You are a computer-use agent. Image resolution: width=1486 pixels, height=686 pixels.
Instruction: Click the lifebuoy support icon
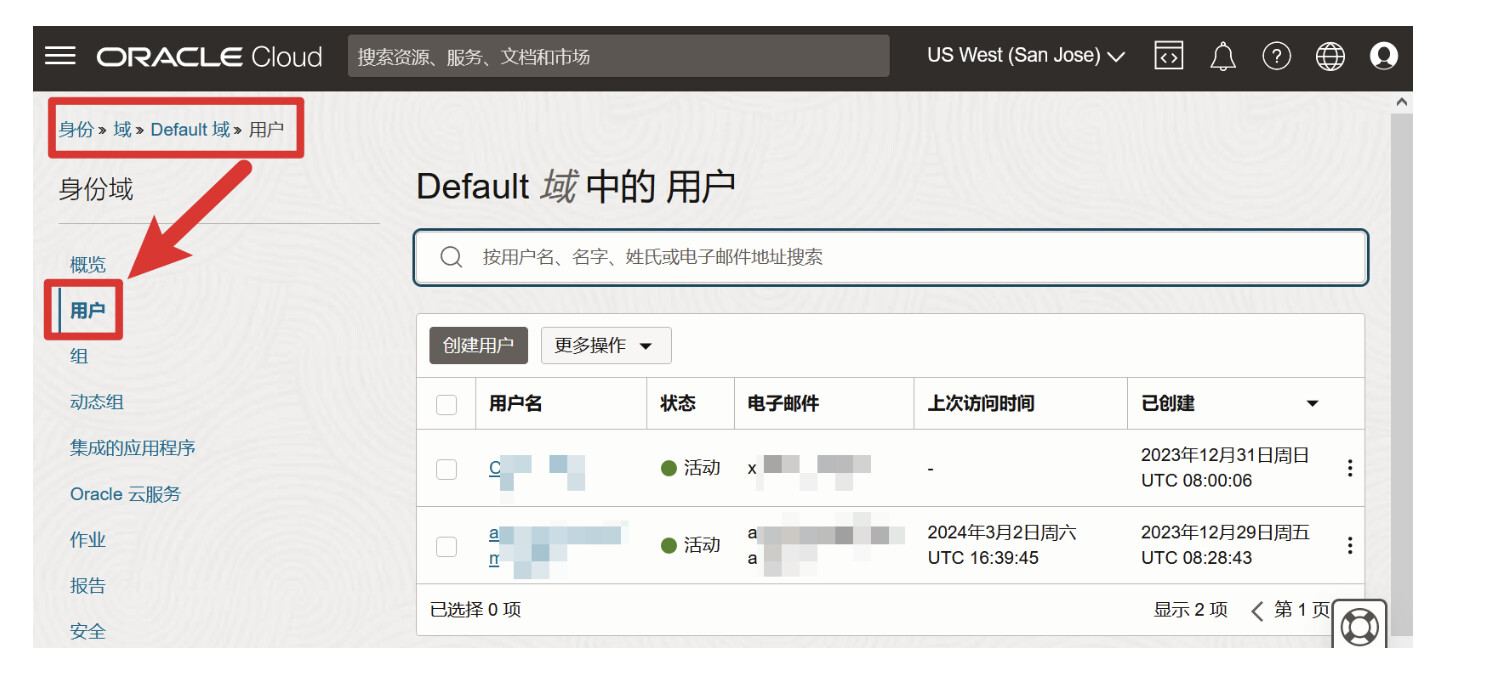tap(1359, 627)
